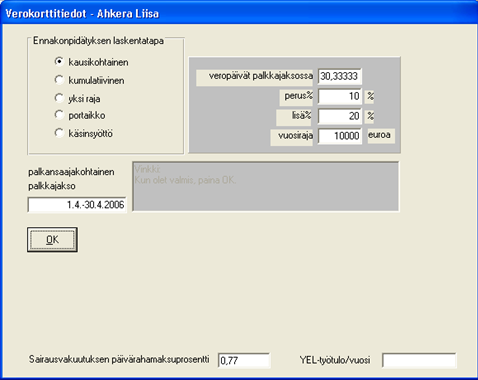Screen dimensions: 478x380
Task: Choose the kumulatiivinen calculation method
Action: point(59,80)
